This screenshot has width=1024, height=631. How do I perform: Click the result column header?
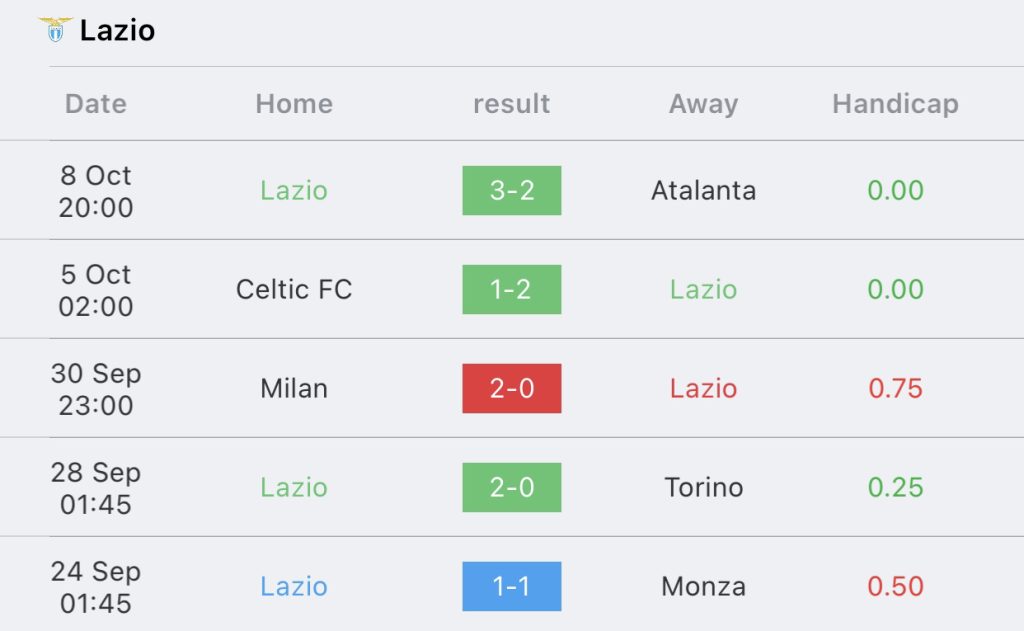tap(511, 104)
